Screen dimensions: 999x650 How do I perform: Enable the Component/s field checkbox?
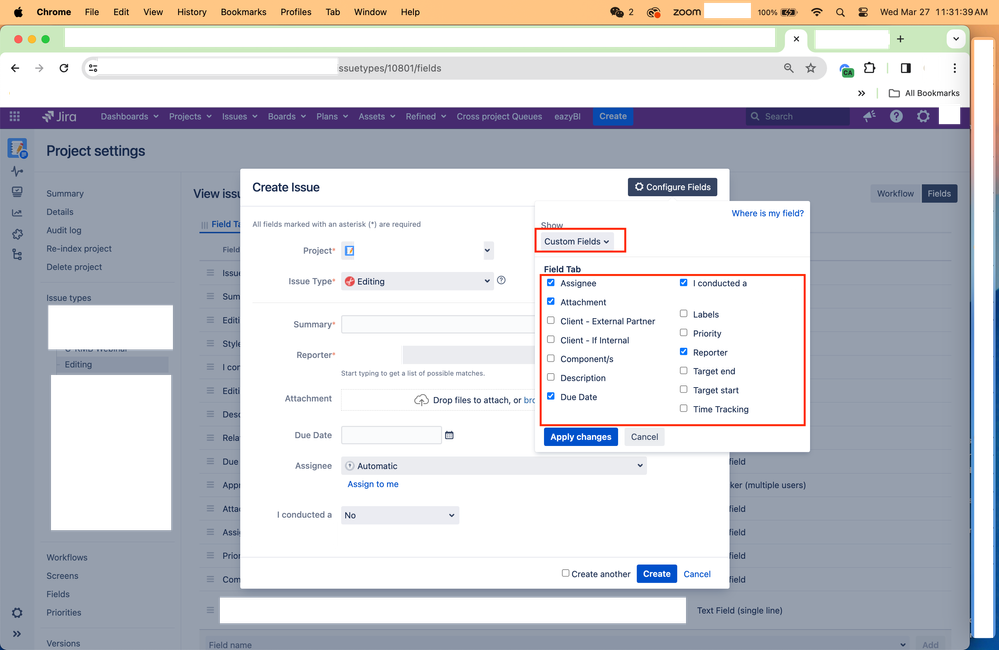click(551, 358)
